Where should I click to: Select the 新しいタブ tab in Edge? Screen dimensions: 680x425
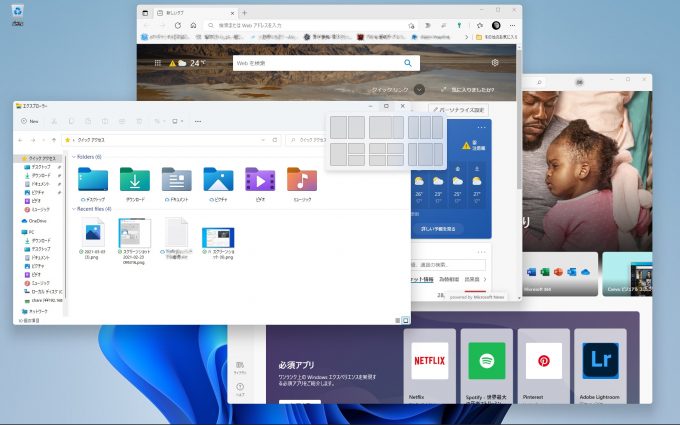tap(195, 13)
